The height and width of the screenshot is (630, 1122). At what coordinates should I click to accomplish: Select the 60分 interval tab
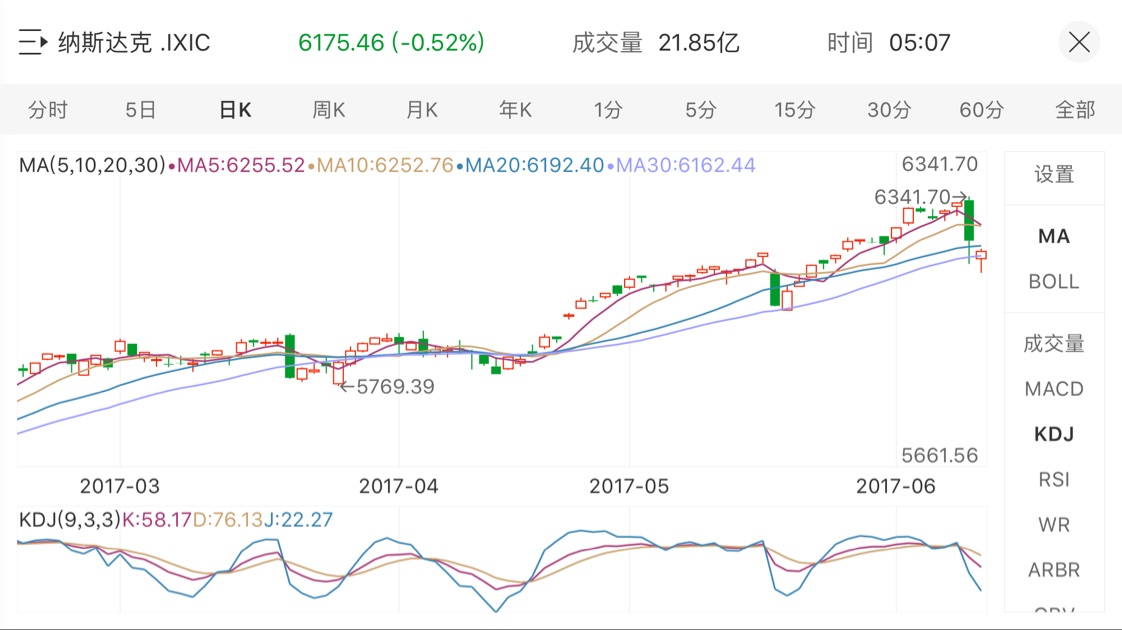(x=981, y=110)
